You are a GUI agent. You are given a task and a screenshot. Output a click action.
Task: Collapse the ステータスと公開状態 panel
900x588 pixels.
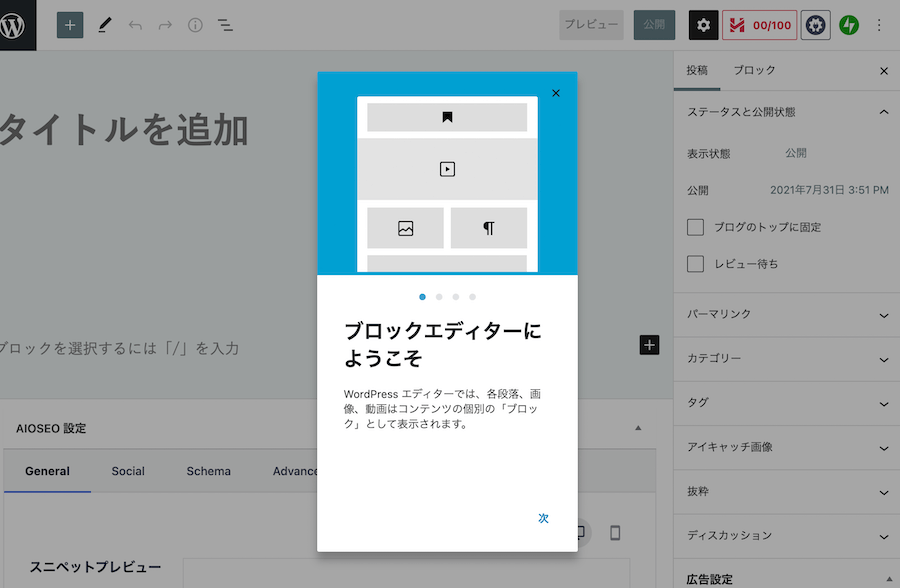tap(786, 112)
